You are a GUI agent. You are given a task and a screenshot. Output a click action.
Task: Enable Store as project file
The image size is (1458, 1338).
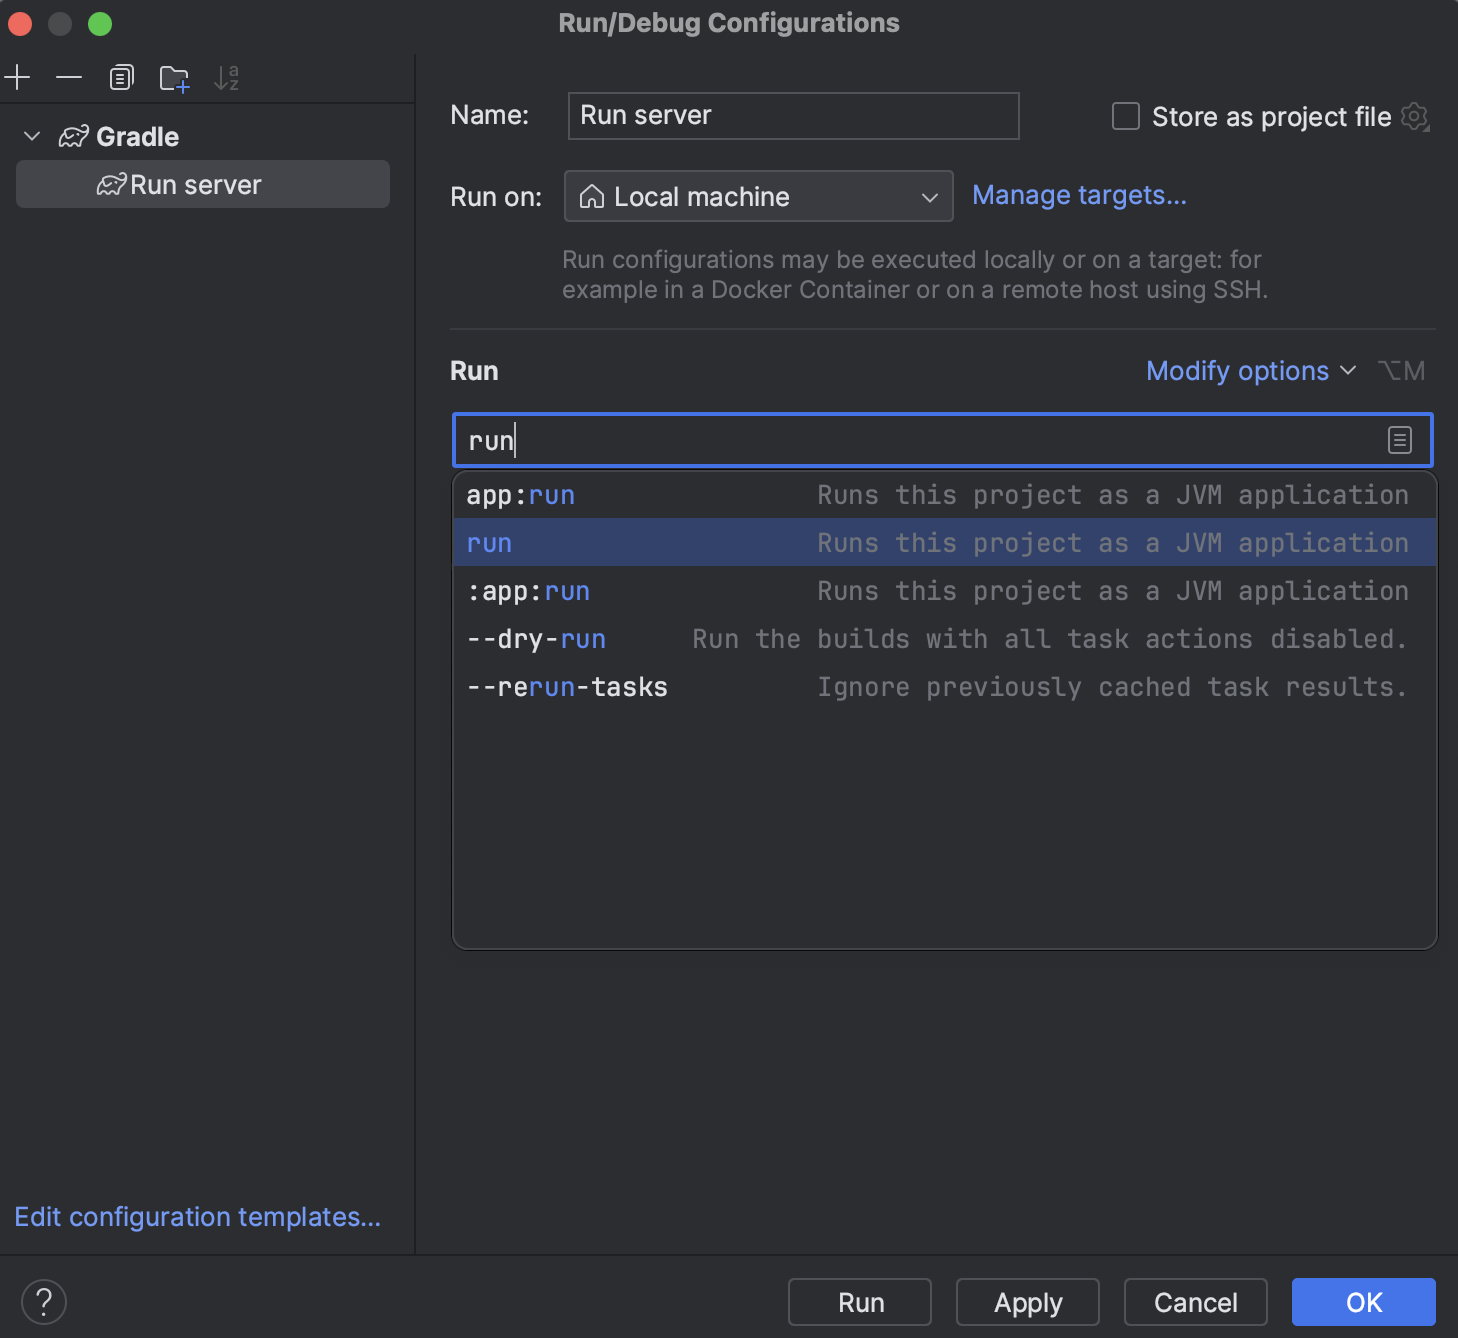click(x=1124, y=116)
